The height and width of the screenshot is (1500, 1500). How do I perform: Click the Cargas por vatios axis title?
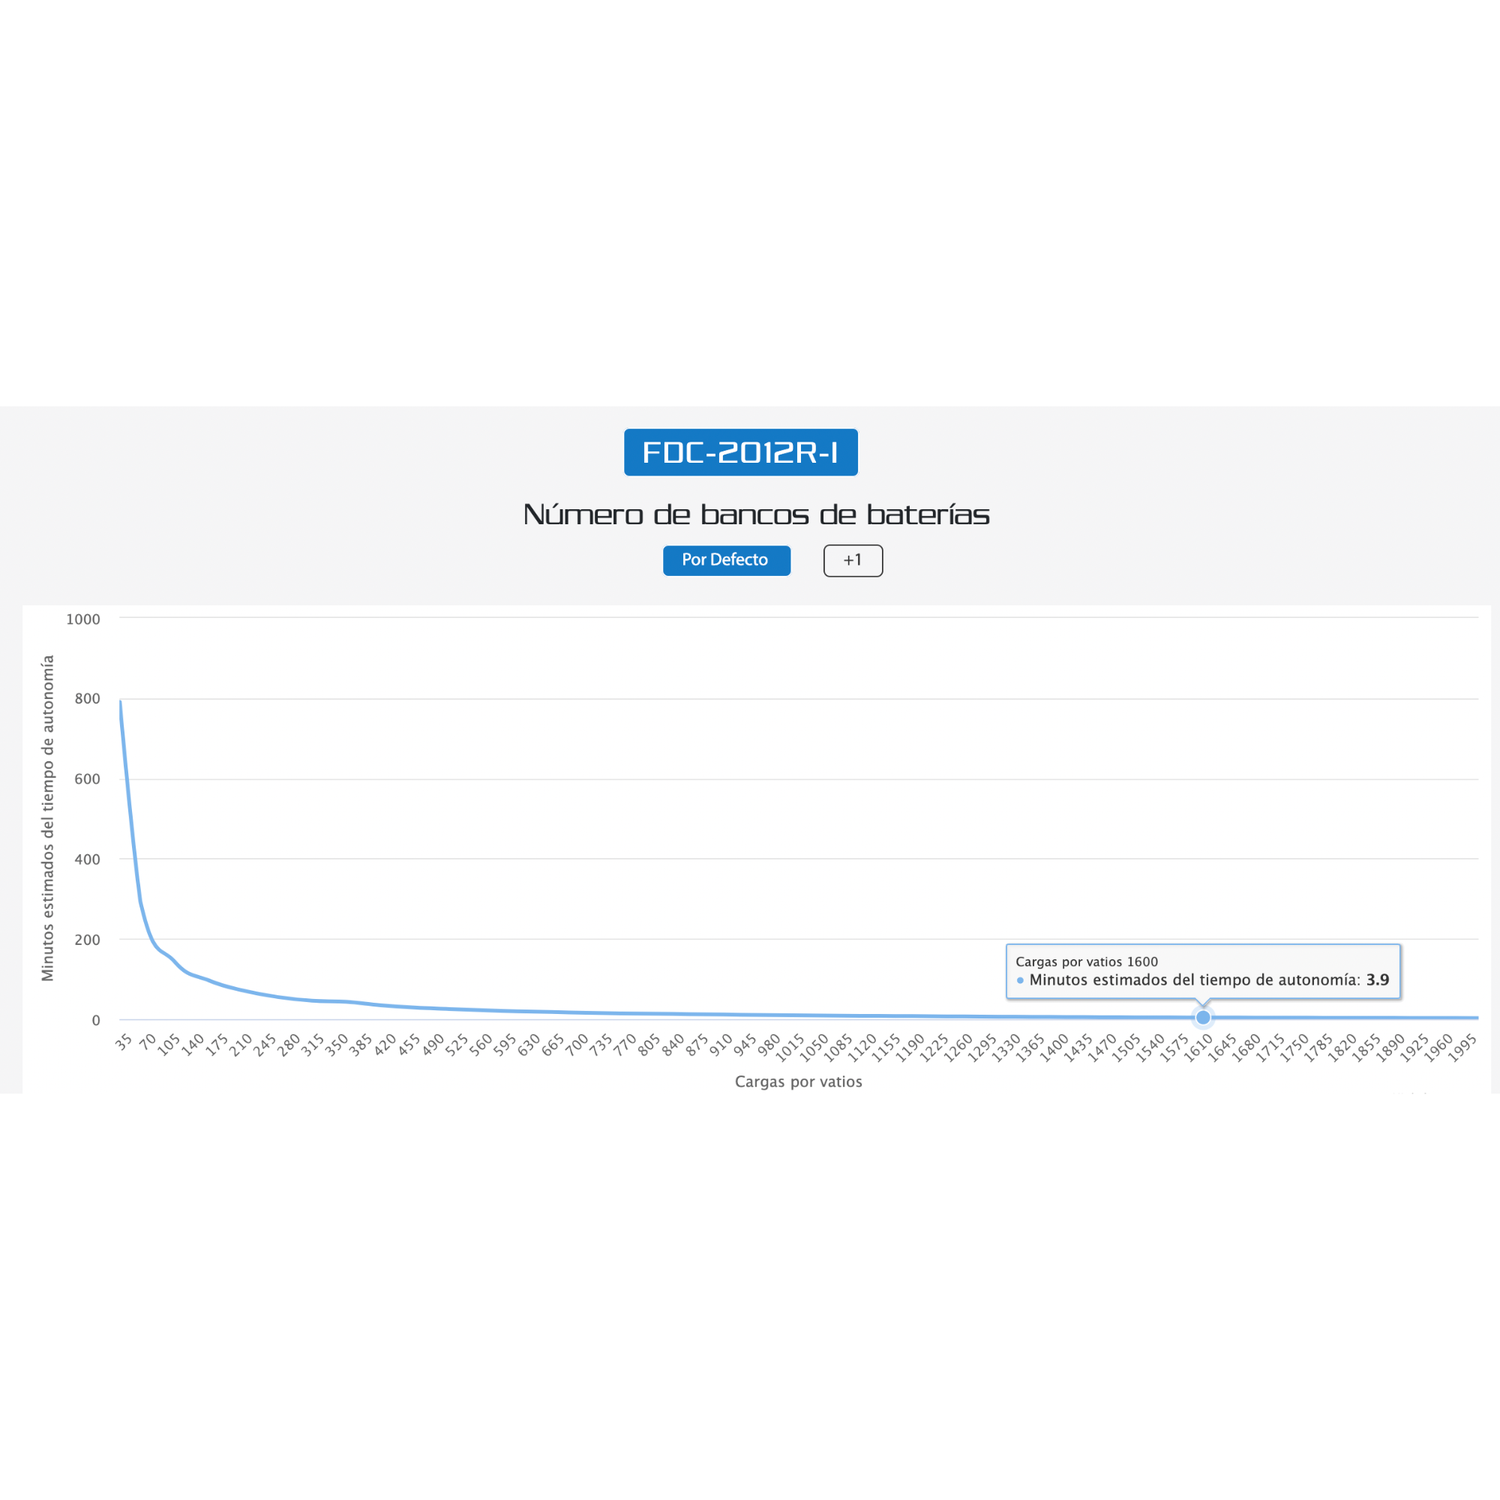click(798, 1082)
